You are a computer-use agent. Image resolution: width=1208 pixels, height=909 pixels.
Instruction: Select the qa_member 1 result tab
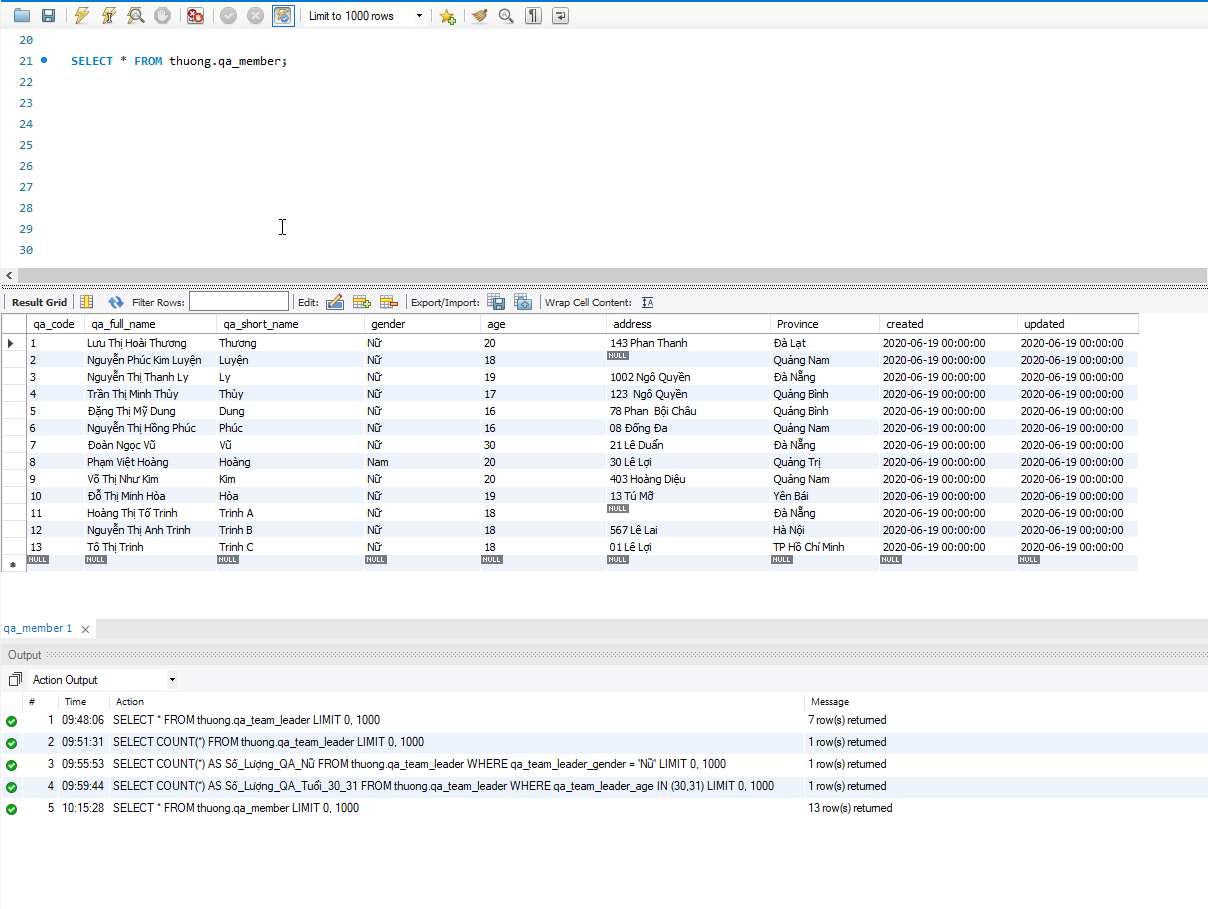point(38,629)
